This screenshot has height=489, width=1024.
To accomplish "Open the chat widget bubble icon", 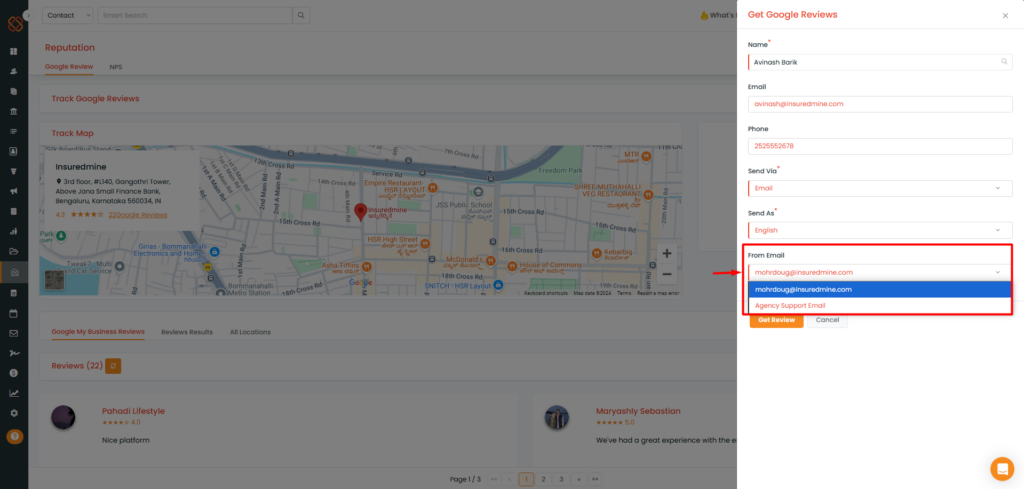I will (1001, 469).
